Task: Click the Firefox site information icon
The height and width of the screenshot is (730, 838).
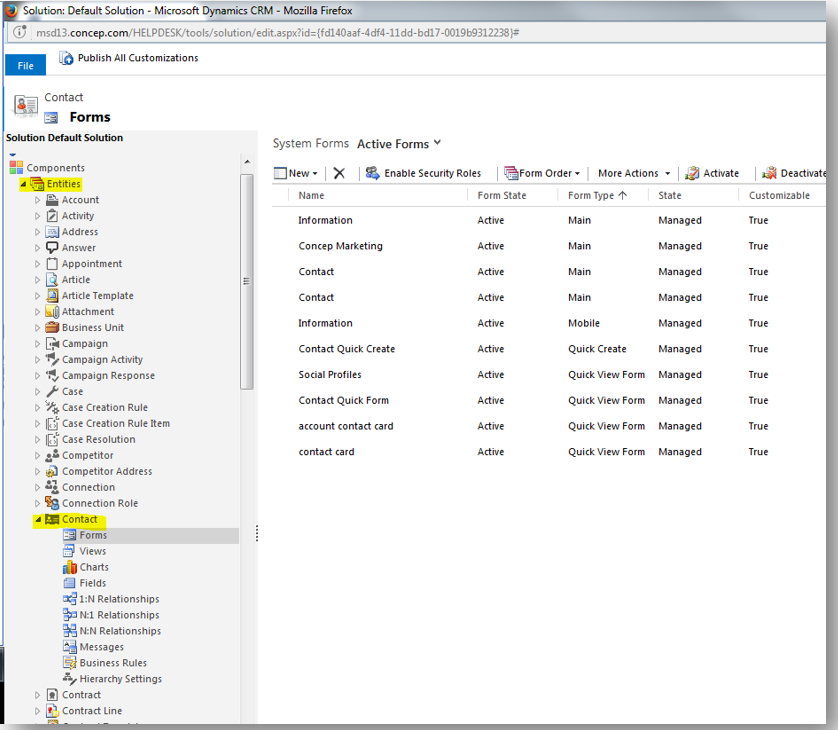Action: pos(20,33)
